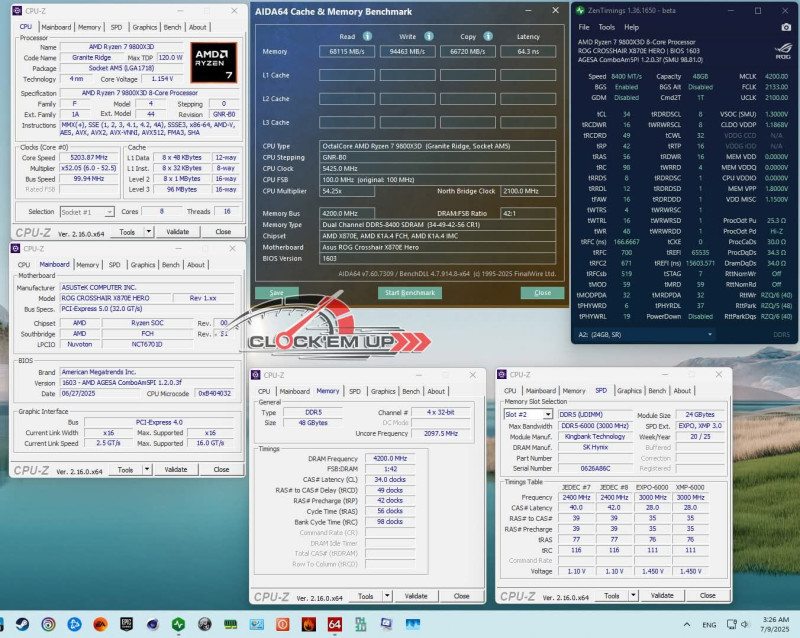Open network status in the system tray
The image size is (800, 638).
(732, 624)
